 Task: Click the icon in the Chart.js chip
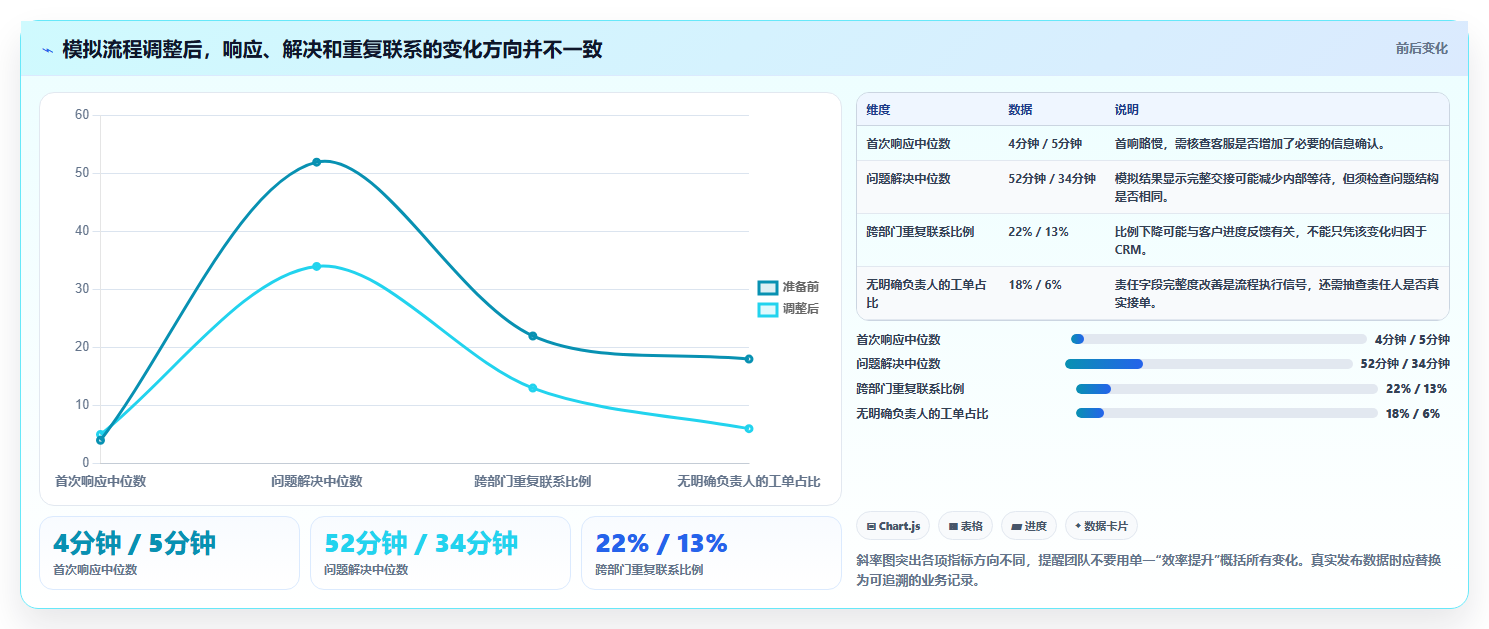pyautogui.click(x=871, y=526)
